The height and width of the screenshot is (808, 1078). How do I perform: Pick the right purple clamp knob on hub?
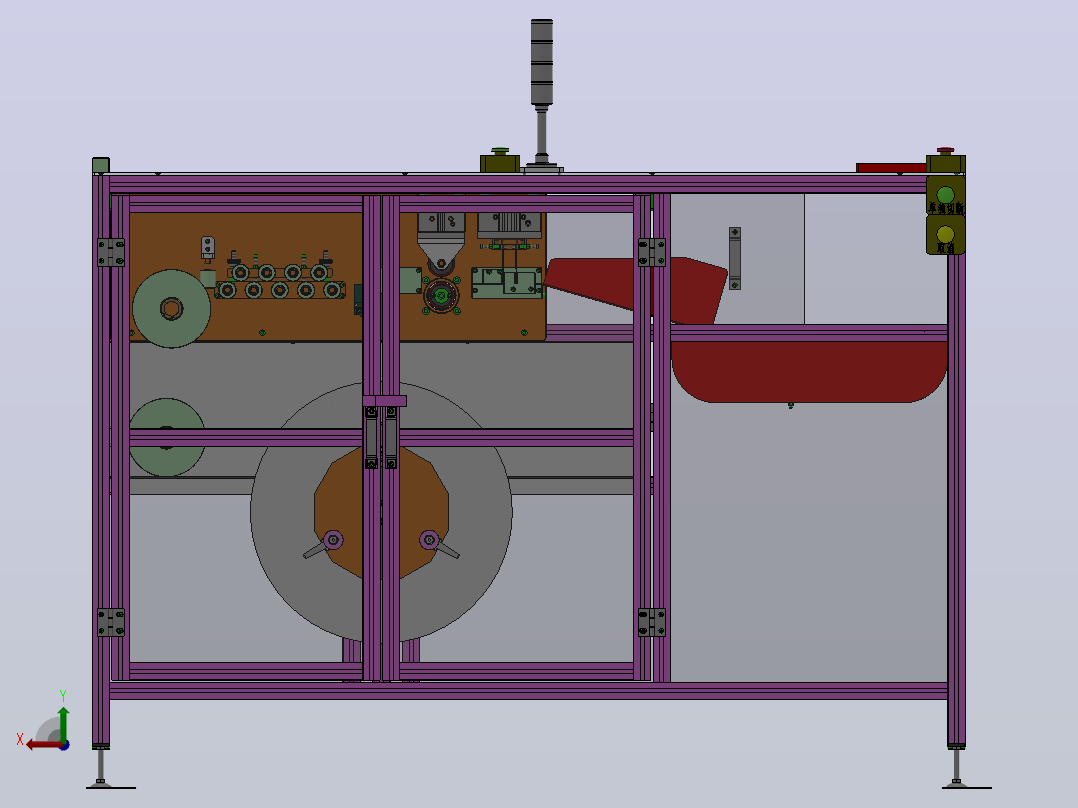429,540
